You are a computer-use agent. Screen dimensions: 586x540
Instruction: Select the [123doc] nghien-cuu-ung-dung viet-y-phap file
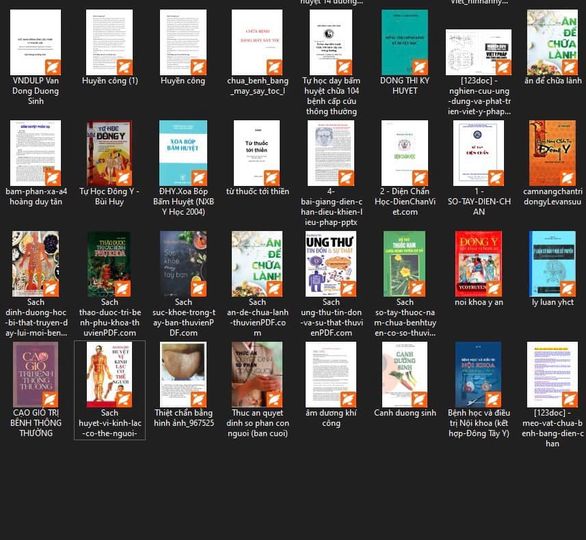coord(479,52)
